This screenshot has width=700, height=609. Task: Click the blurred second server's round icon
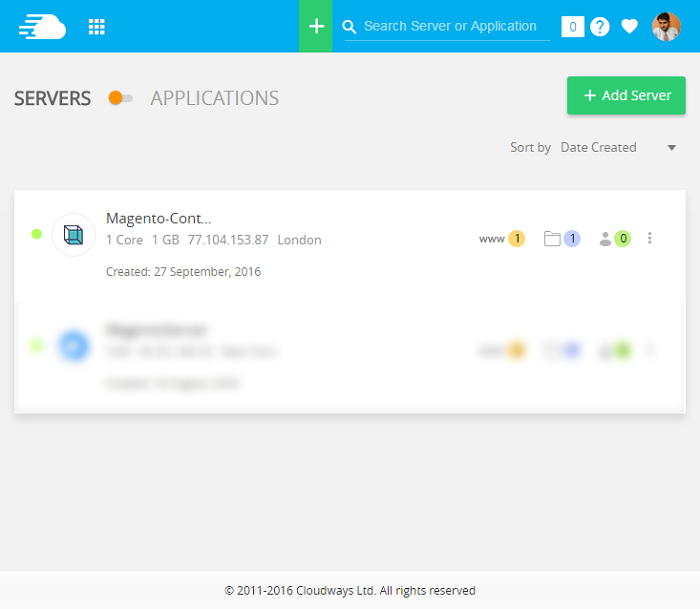(x=74, y=346)
